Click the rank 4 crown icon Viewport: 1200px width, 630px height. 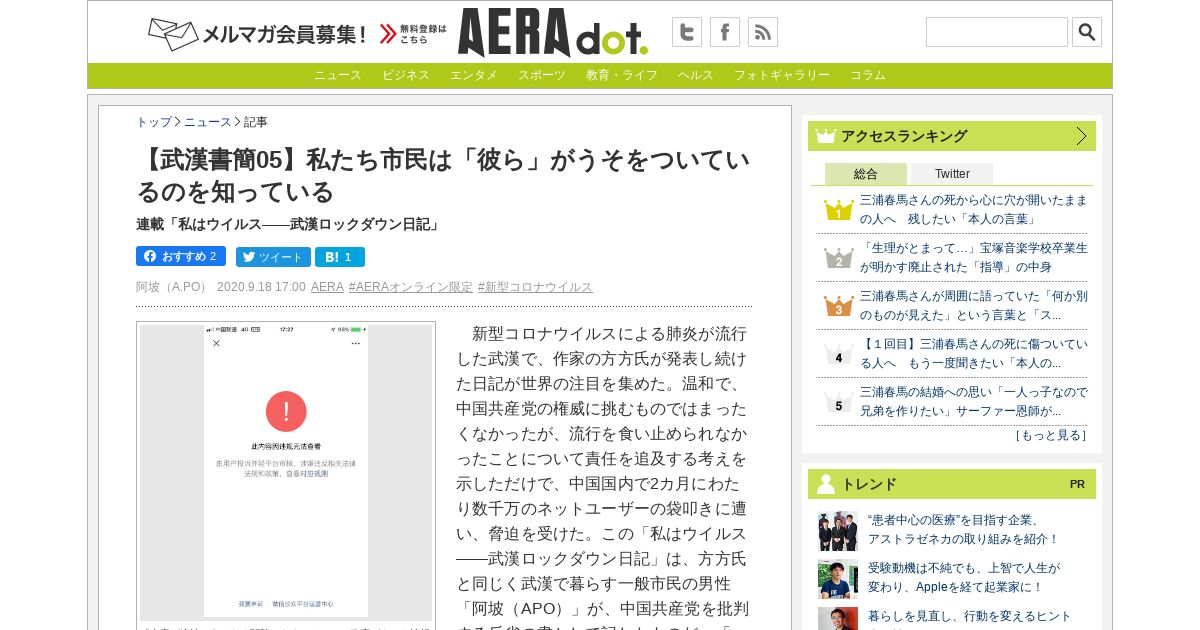pos(838,355)
